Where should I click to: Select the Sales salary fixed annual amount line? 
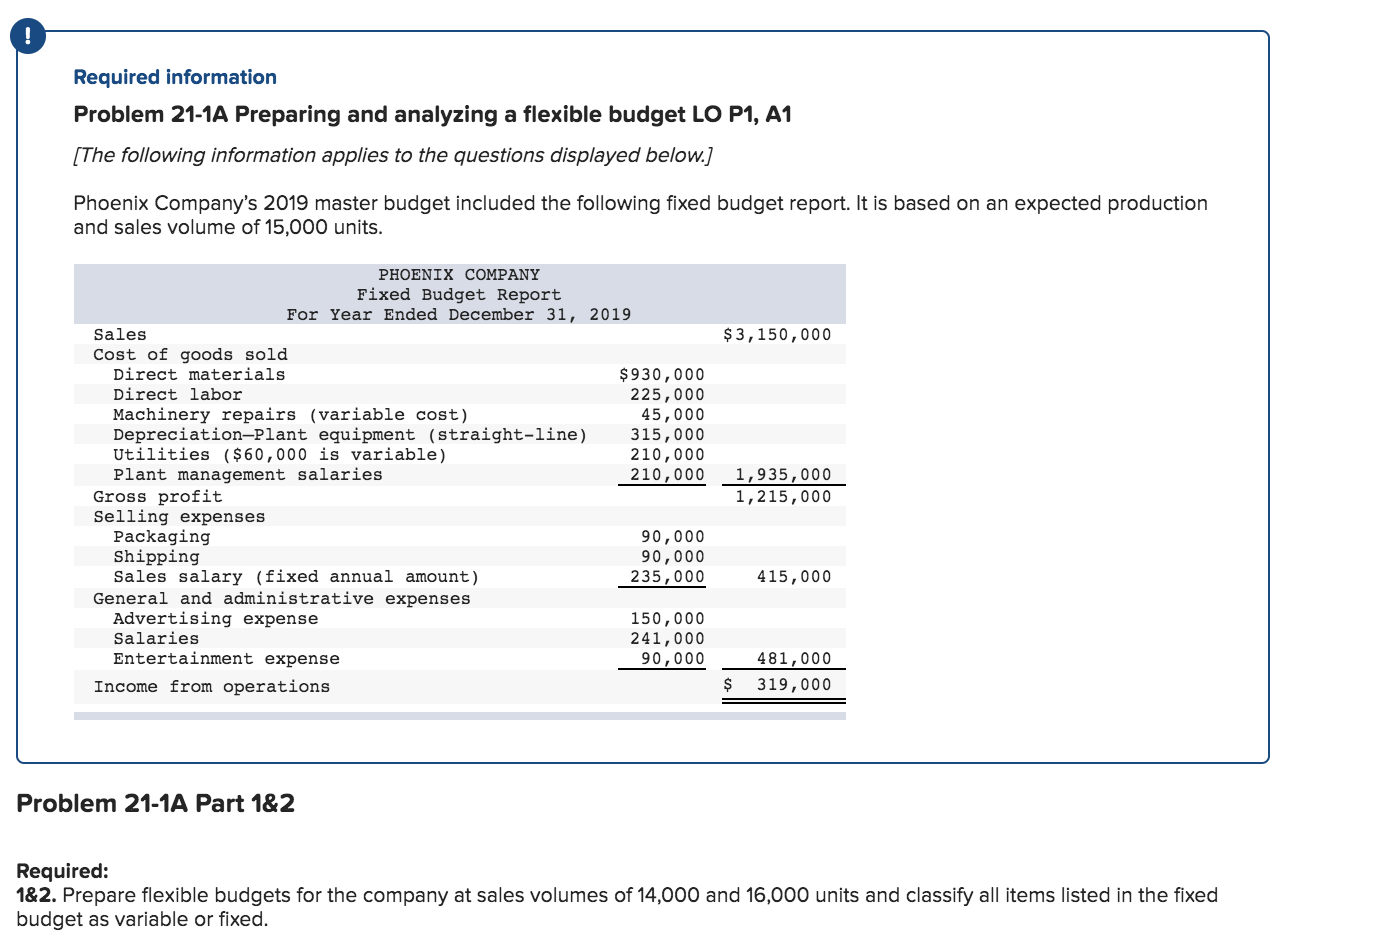tap(297, 576)
